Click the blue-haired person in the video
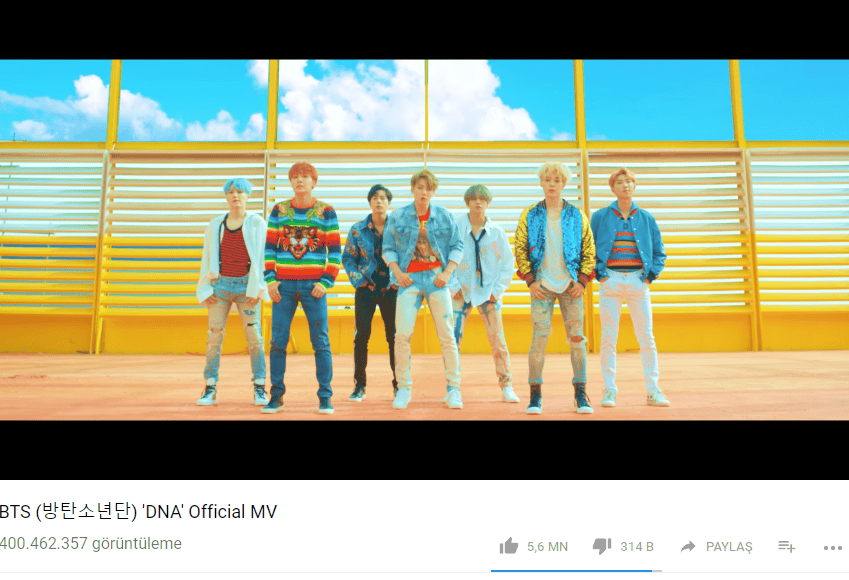 [233, 291]
